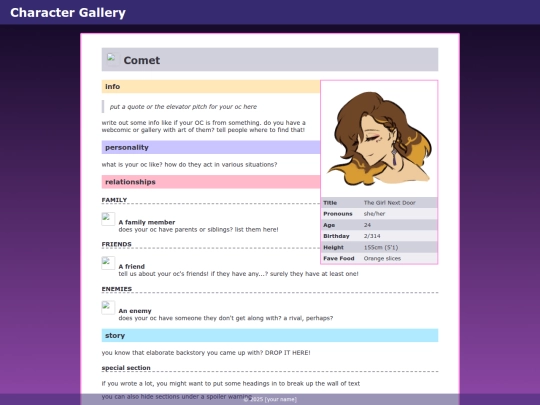Click the Height row label
Viewport: 540px width, 405px height.
tap(333, 247)
